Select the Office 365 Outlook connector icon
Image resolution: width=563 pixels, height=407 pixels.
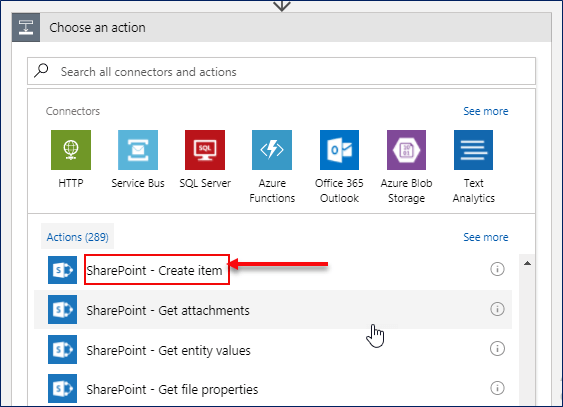(x=339, y=150)
